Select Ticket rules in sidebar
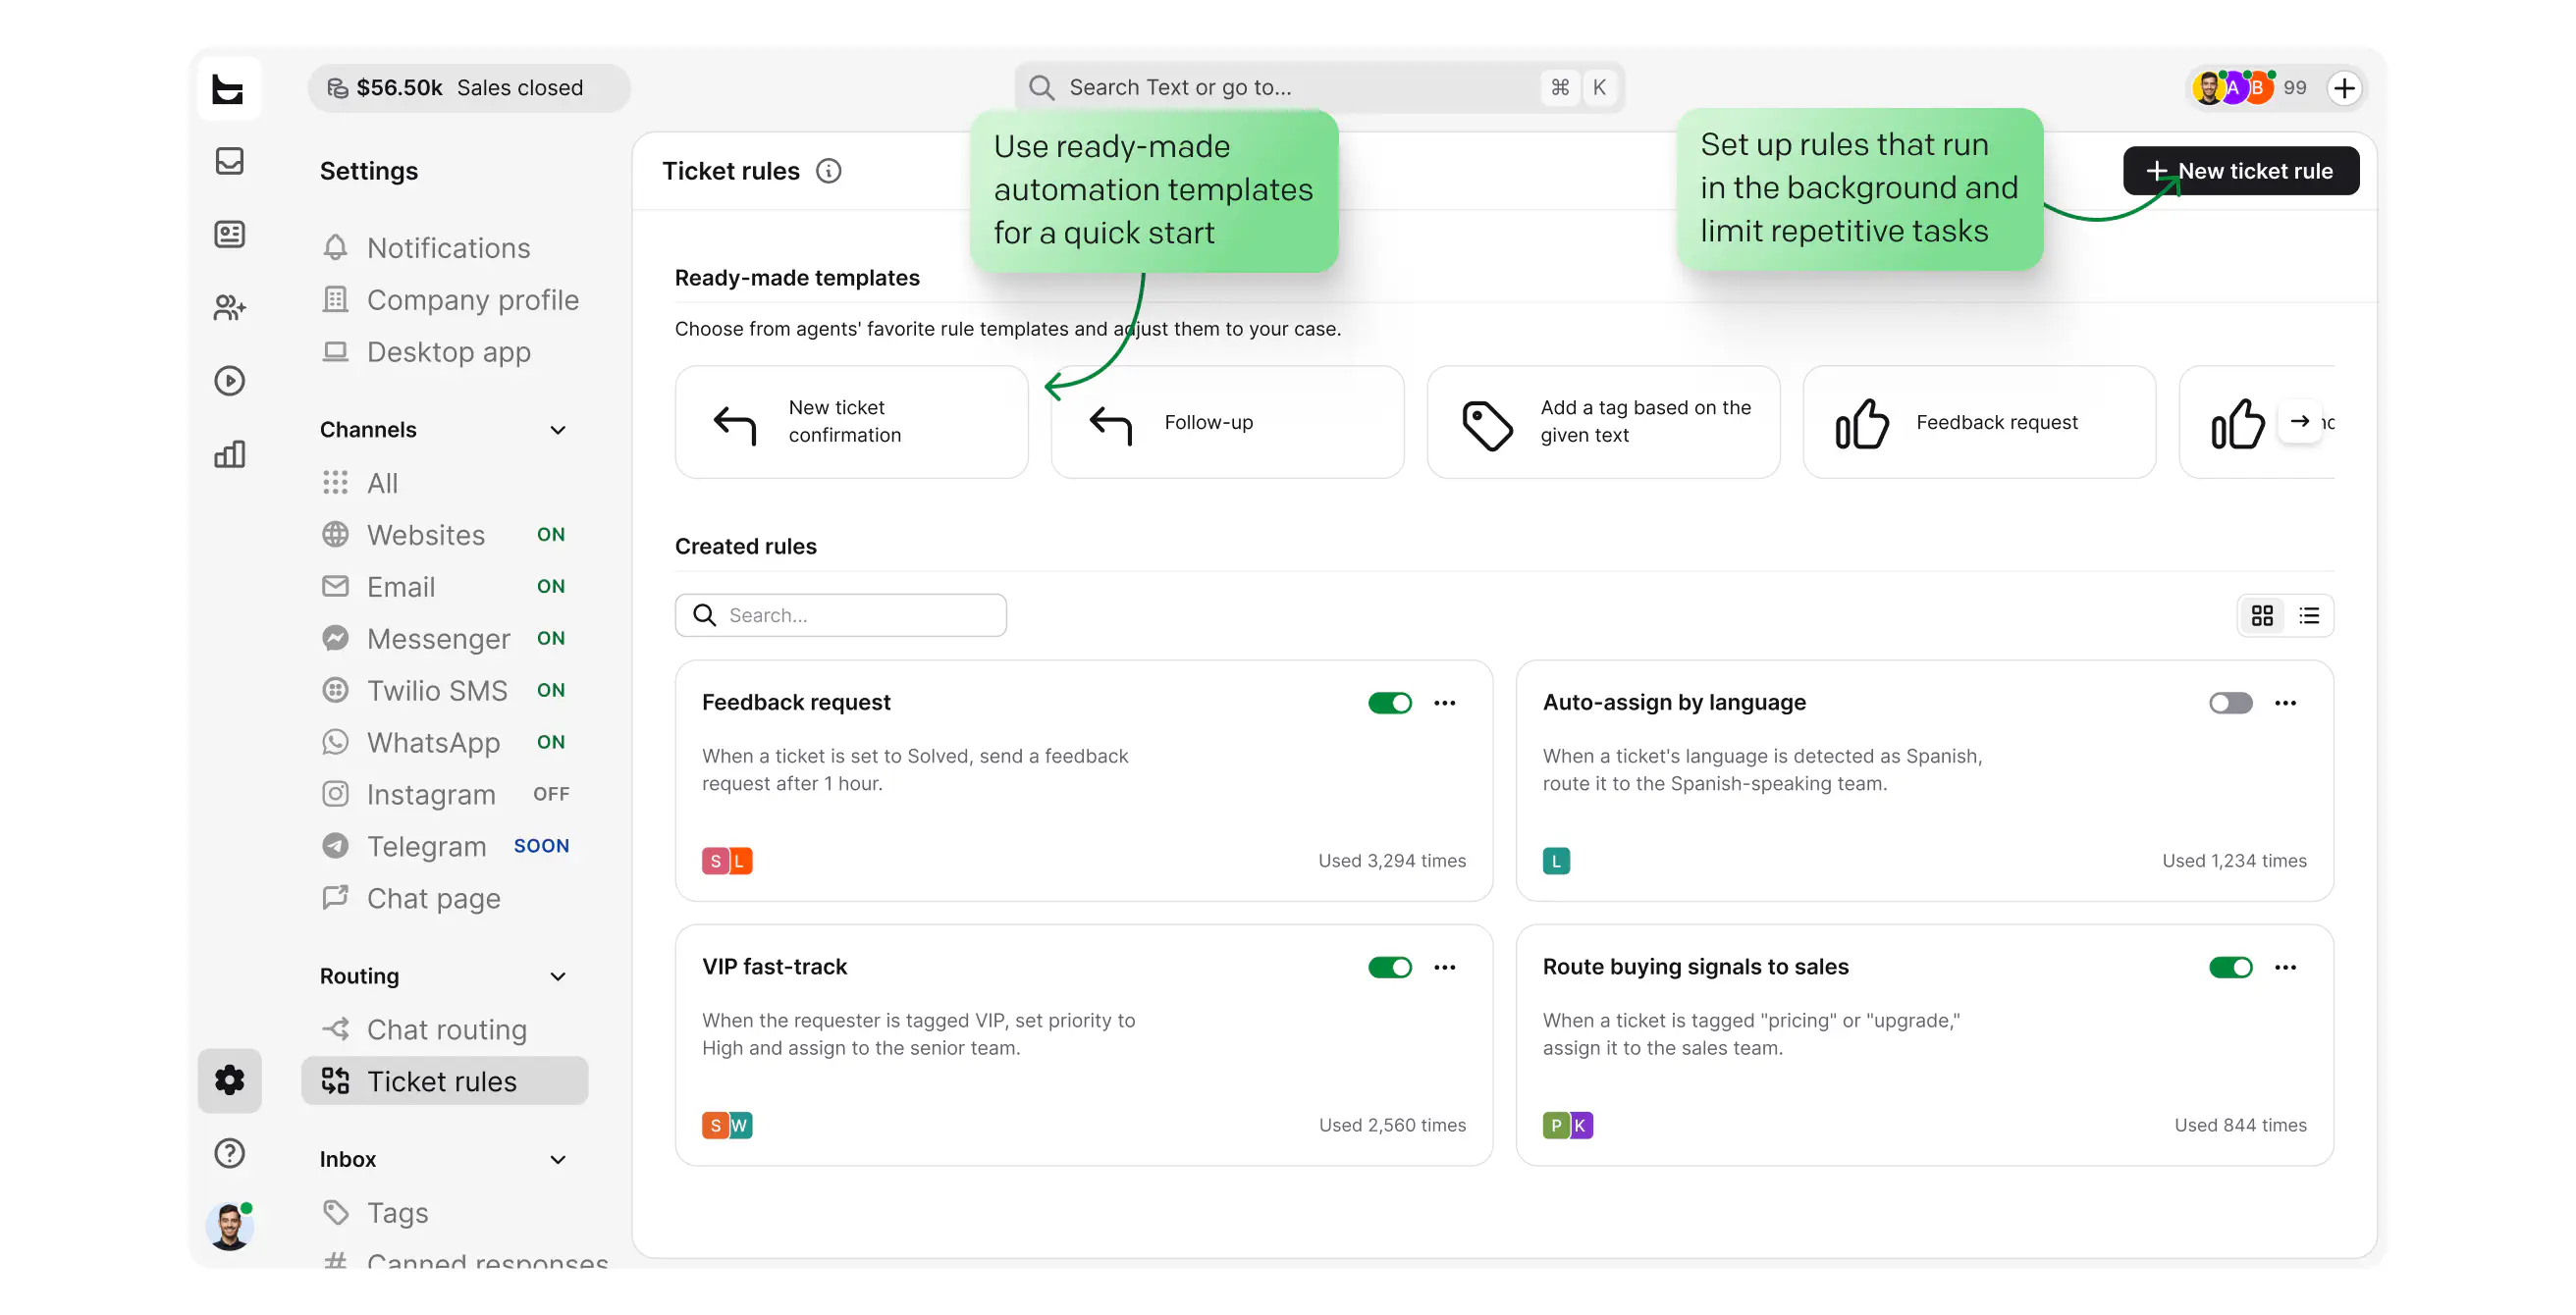Image resolution: width=2576 pixels, height=1315 pixels. click(444, 1081)
